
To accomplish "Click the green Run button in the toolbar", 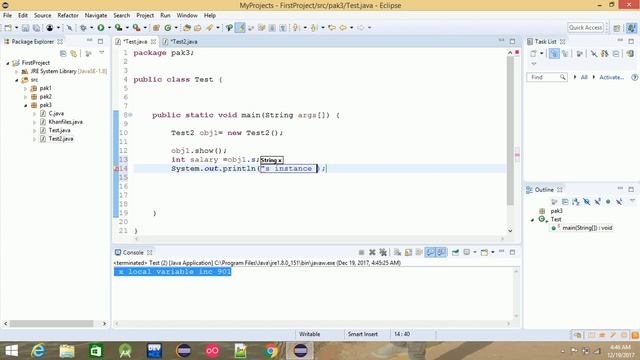I will point(100,28).
